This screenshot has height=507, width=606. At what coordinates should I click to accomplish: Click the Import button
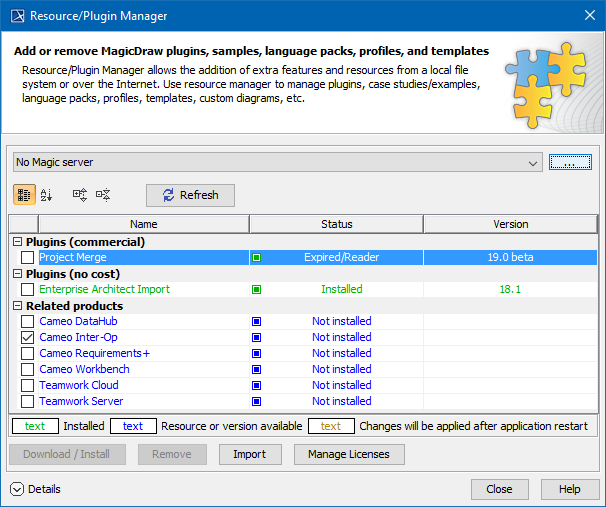(x=250, y=454)
